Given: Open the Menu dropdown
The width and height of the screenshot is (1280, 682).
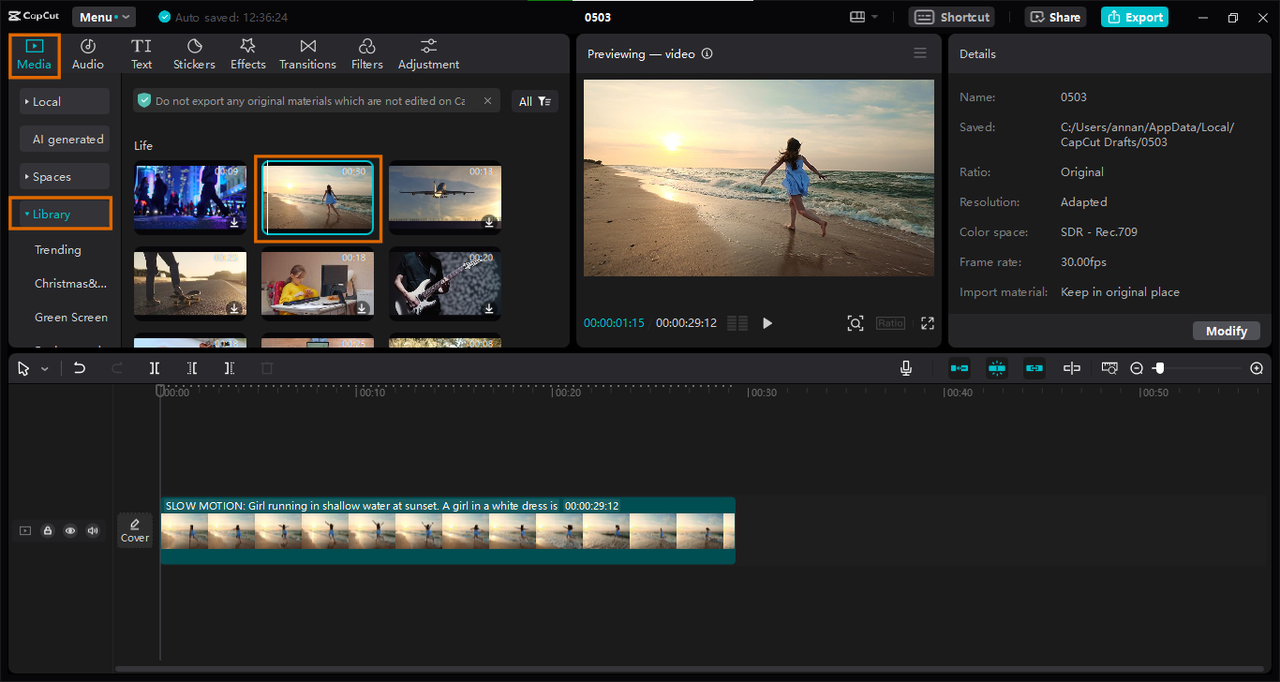Looking at the screenshot, I should 103,17.
